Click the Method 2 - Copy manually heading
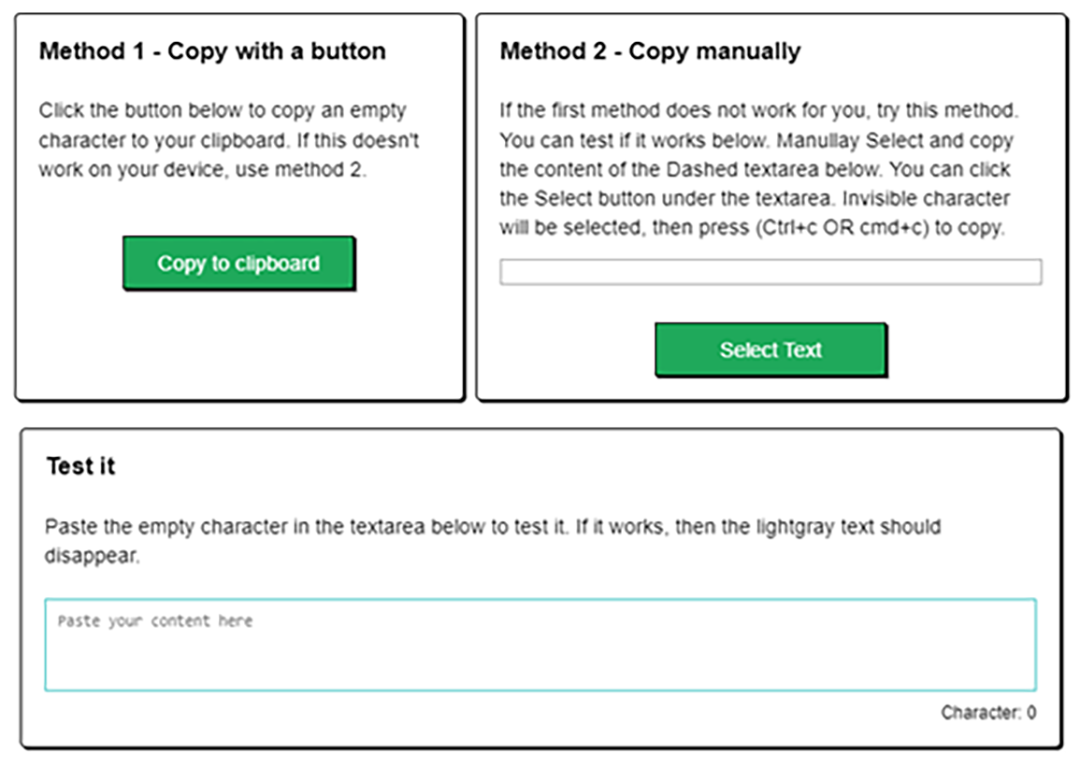Viewport: 1080px width, 768px height. tap(650, 52)
